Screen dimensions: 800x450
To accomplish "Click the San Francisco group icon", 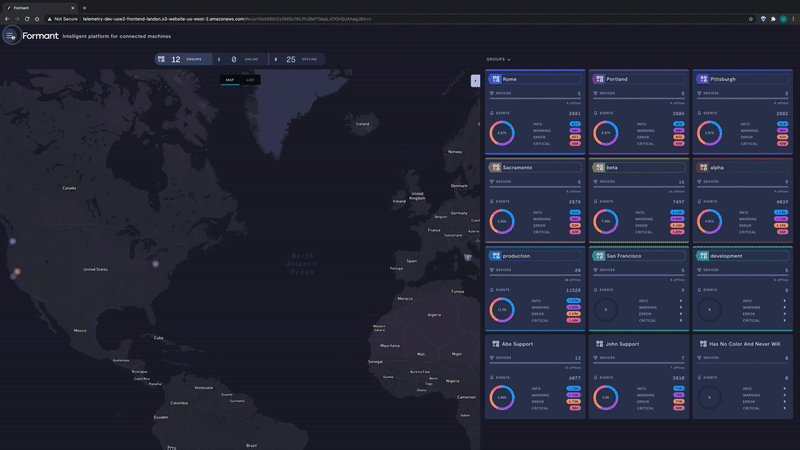I will tap(598, 256).
